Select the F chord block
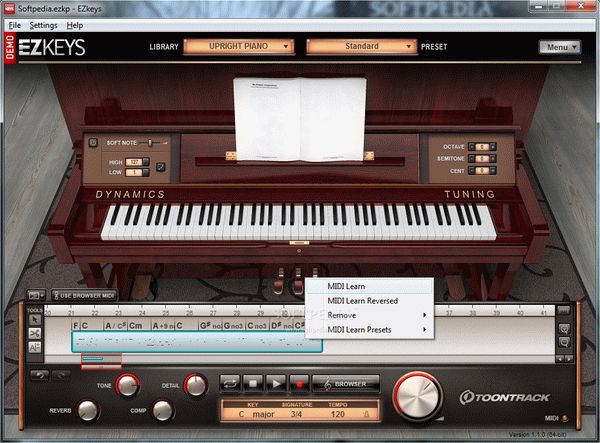Viewport: 600px width, 443px height. [76, 326]
